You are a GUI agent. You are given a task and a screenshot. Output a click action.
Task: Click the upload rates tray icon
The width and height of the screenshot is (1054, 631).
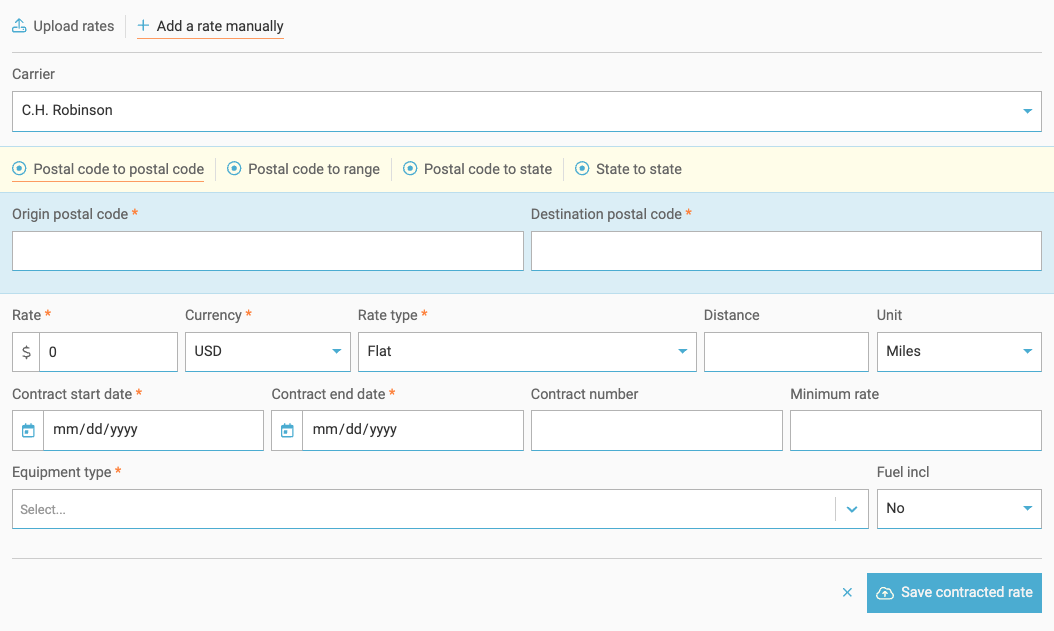19,26
